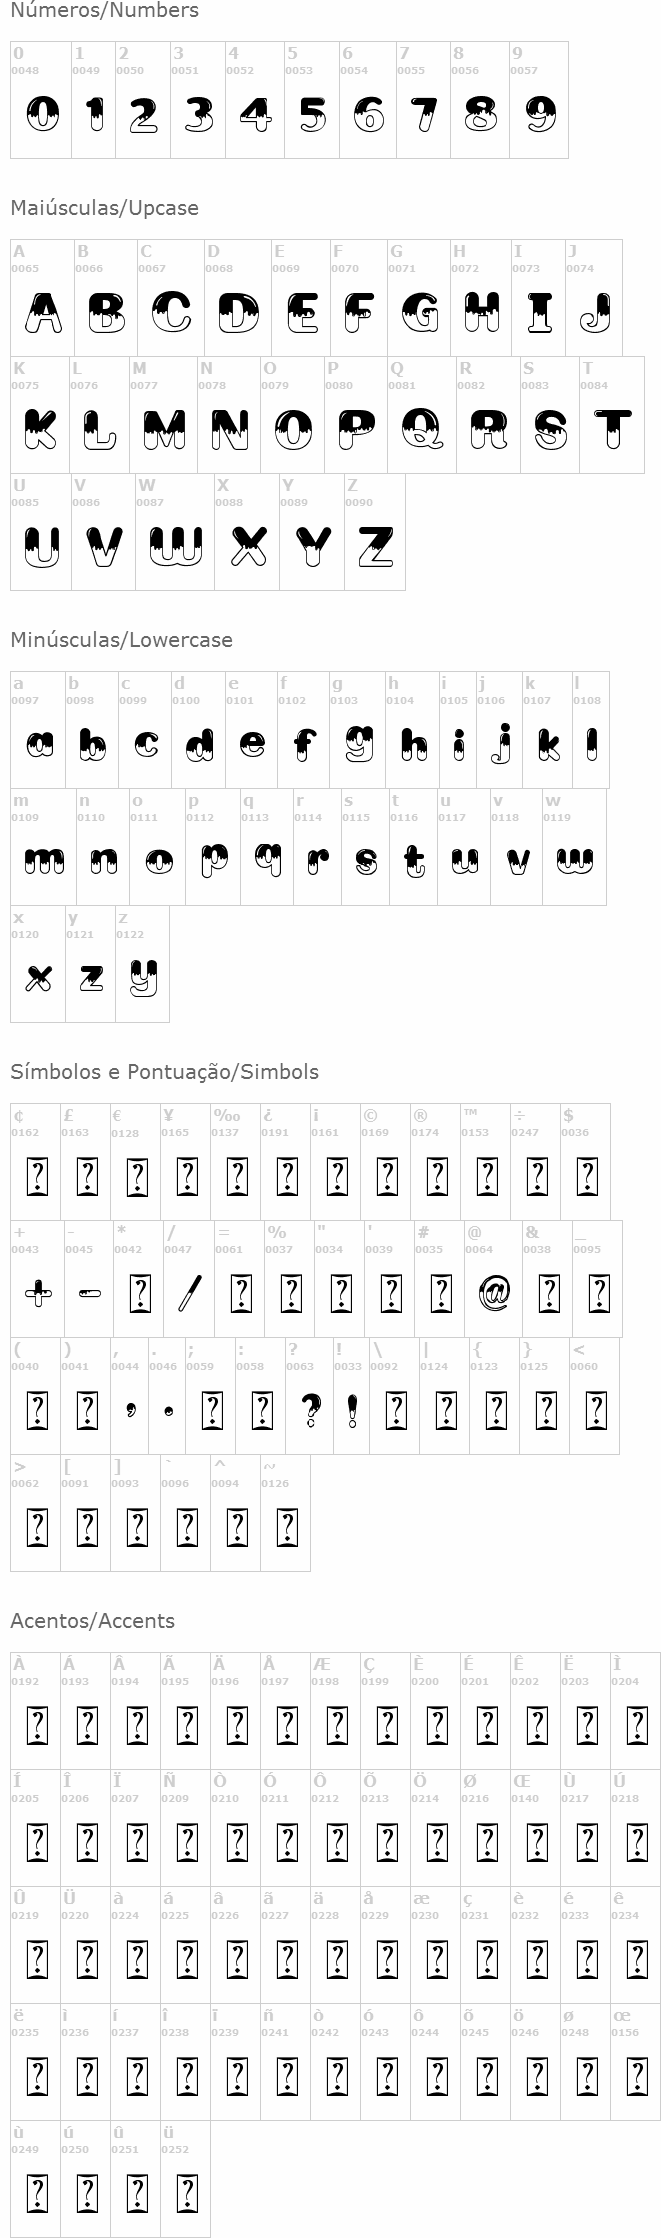Click the Euro sign cell coded 0128
661x2238 pixels.
[135, 1161]
